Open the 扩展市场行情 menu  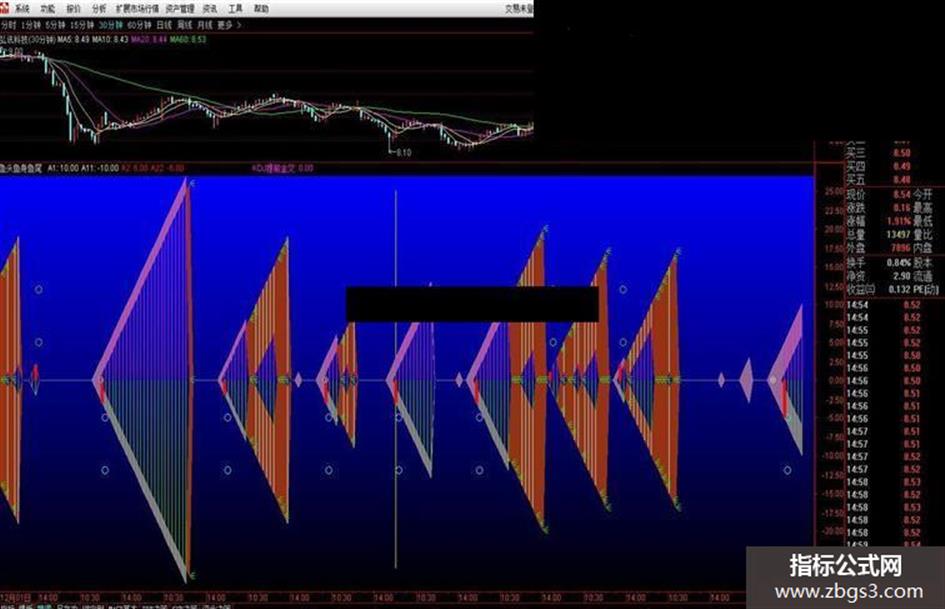tap(138, 9)
